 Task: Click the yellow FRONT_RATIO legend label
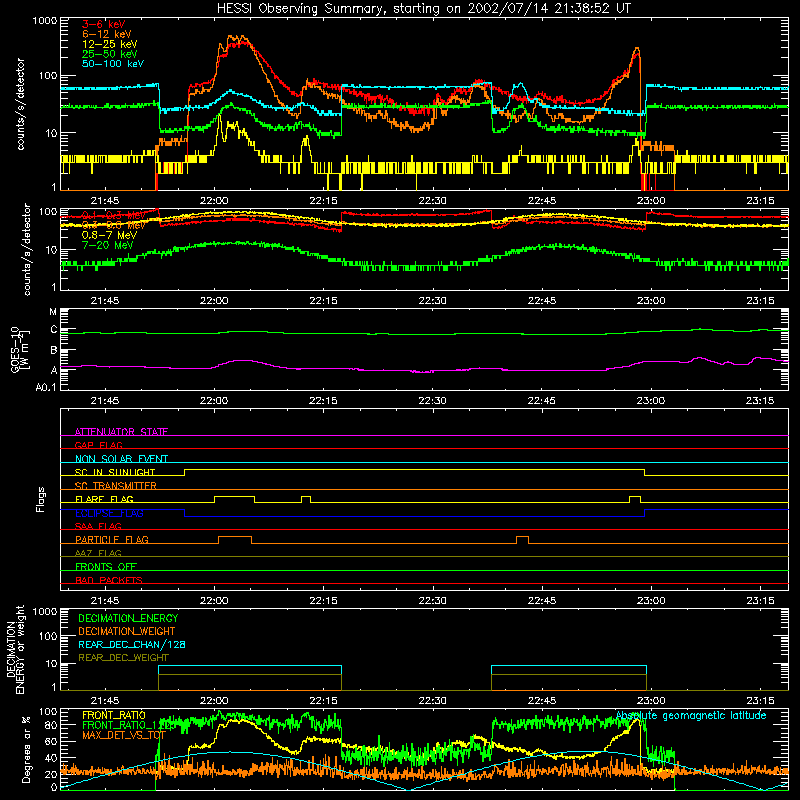pyautogui.click(x=114, y=715)
